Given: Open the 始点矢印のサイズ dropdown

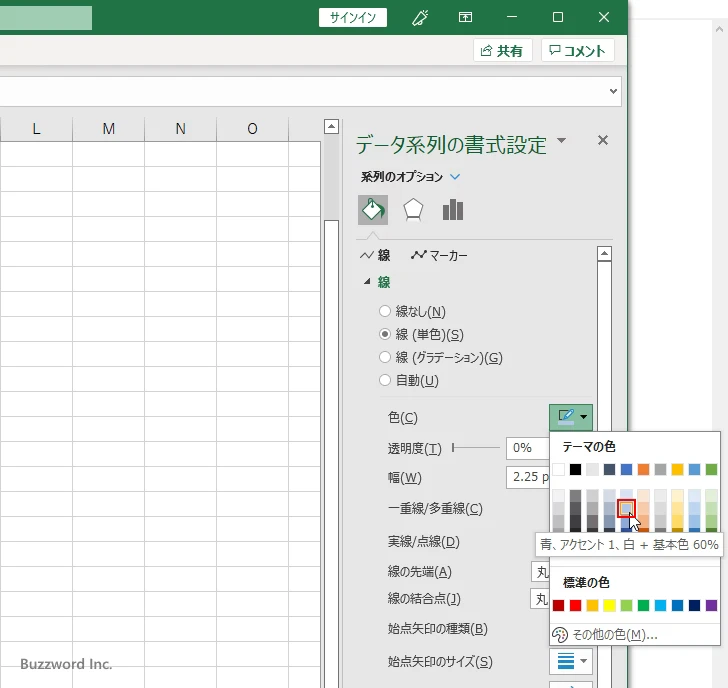Looking at the screenshot, I should pyautogui.click(x=571, y=661).
